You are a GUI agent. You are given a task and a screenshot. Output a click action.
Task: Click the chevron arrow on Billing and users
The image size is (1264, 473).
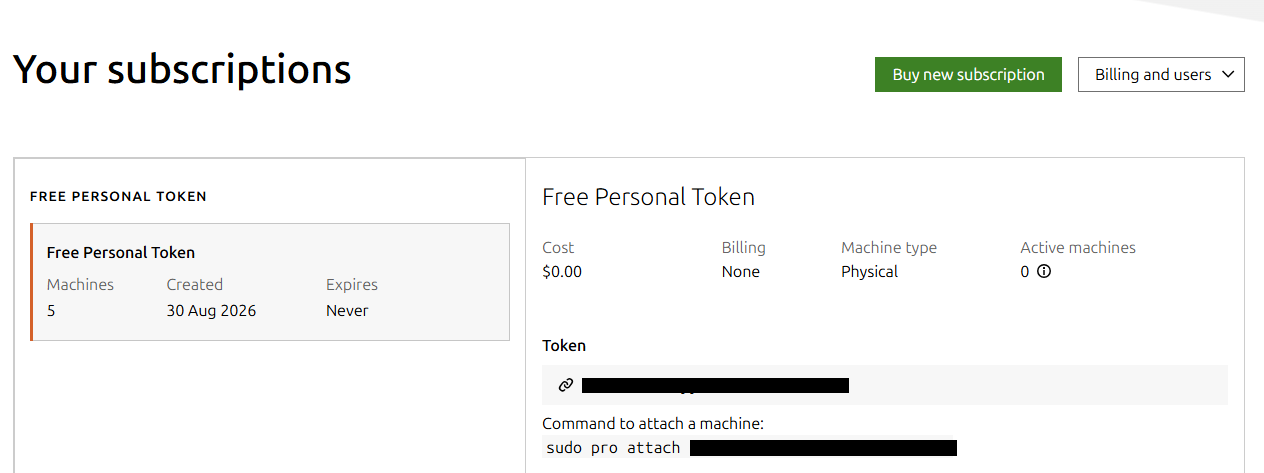(x=1229, y=74)
